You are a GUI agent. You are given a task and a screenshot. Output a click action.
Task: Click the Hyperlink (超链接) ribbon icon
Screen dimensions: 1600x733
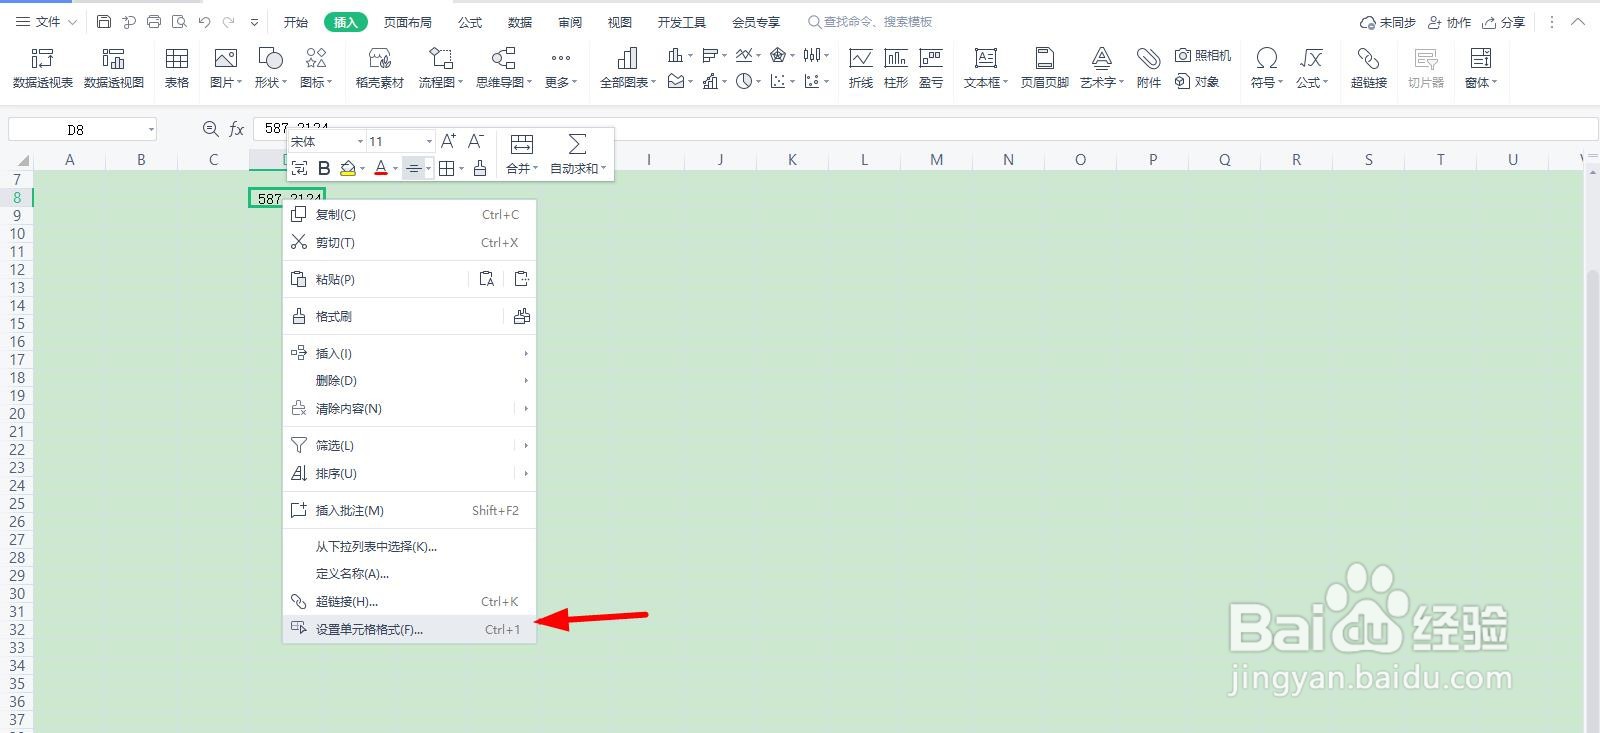pos(1369,68)
